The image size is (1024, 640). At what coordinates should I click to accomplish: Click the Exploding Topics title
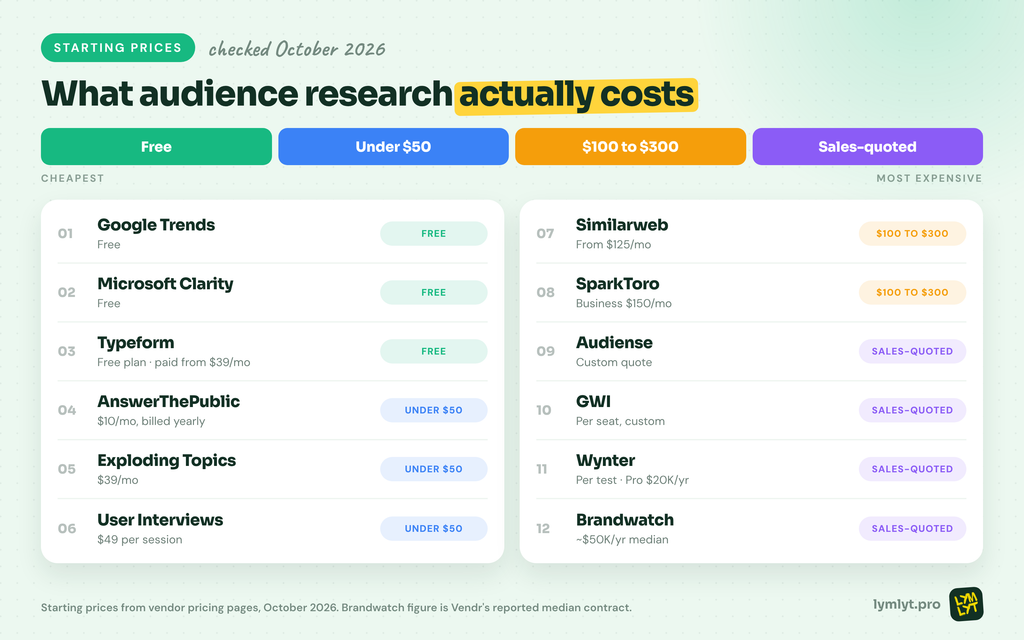[x=167, y=460]
